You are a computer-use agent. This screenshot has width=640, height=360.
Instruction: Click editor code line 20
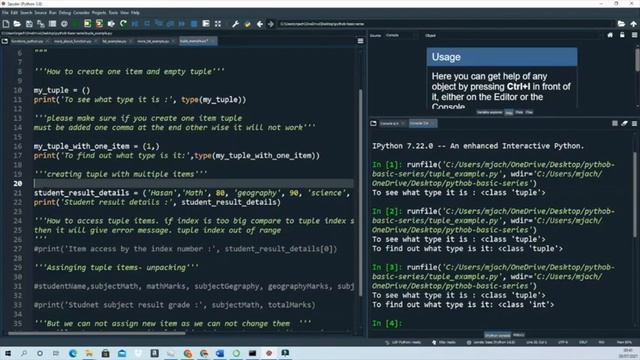(193, 184)
